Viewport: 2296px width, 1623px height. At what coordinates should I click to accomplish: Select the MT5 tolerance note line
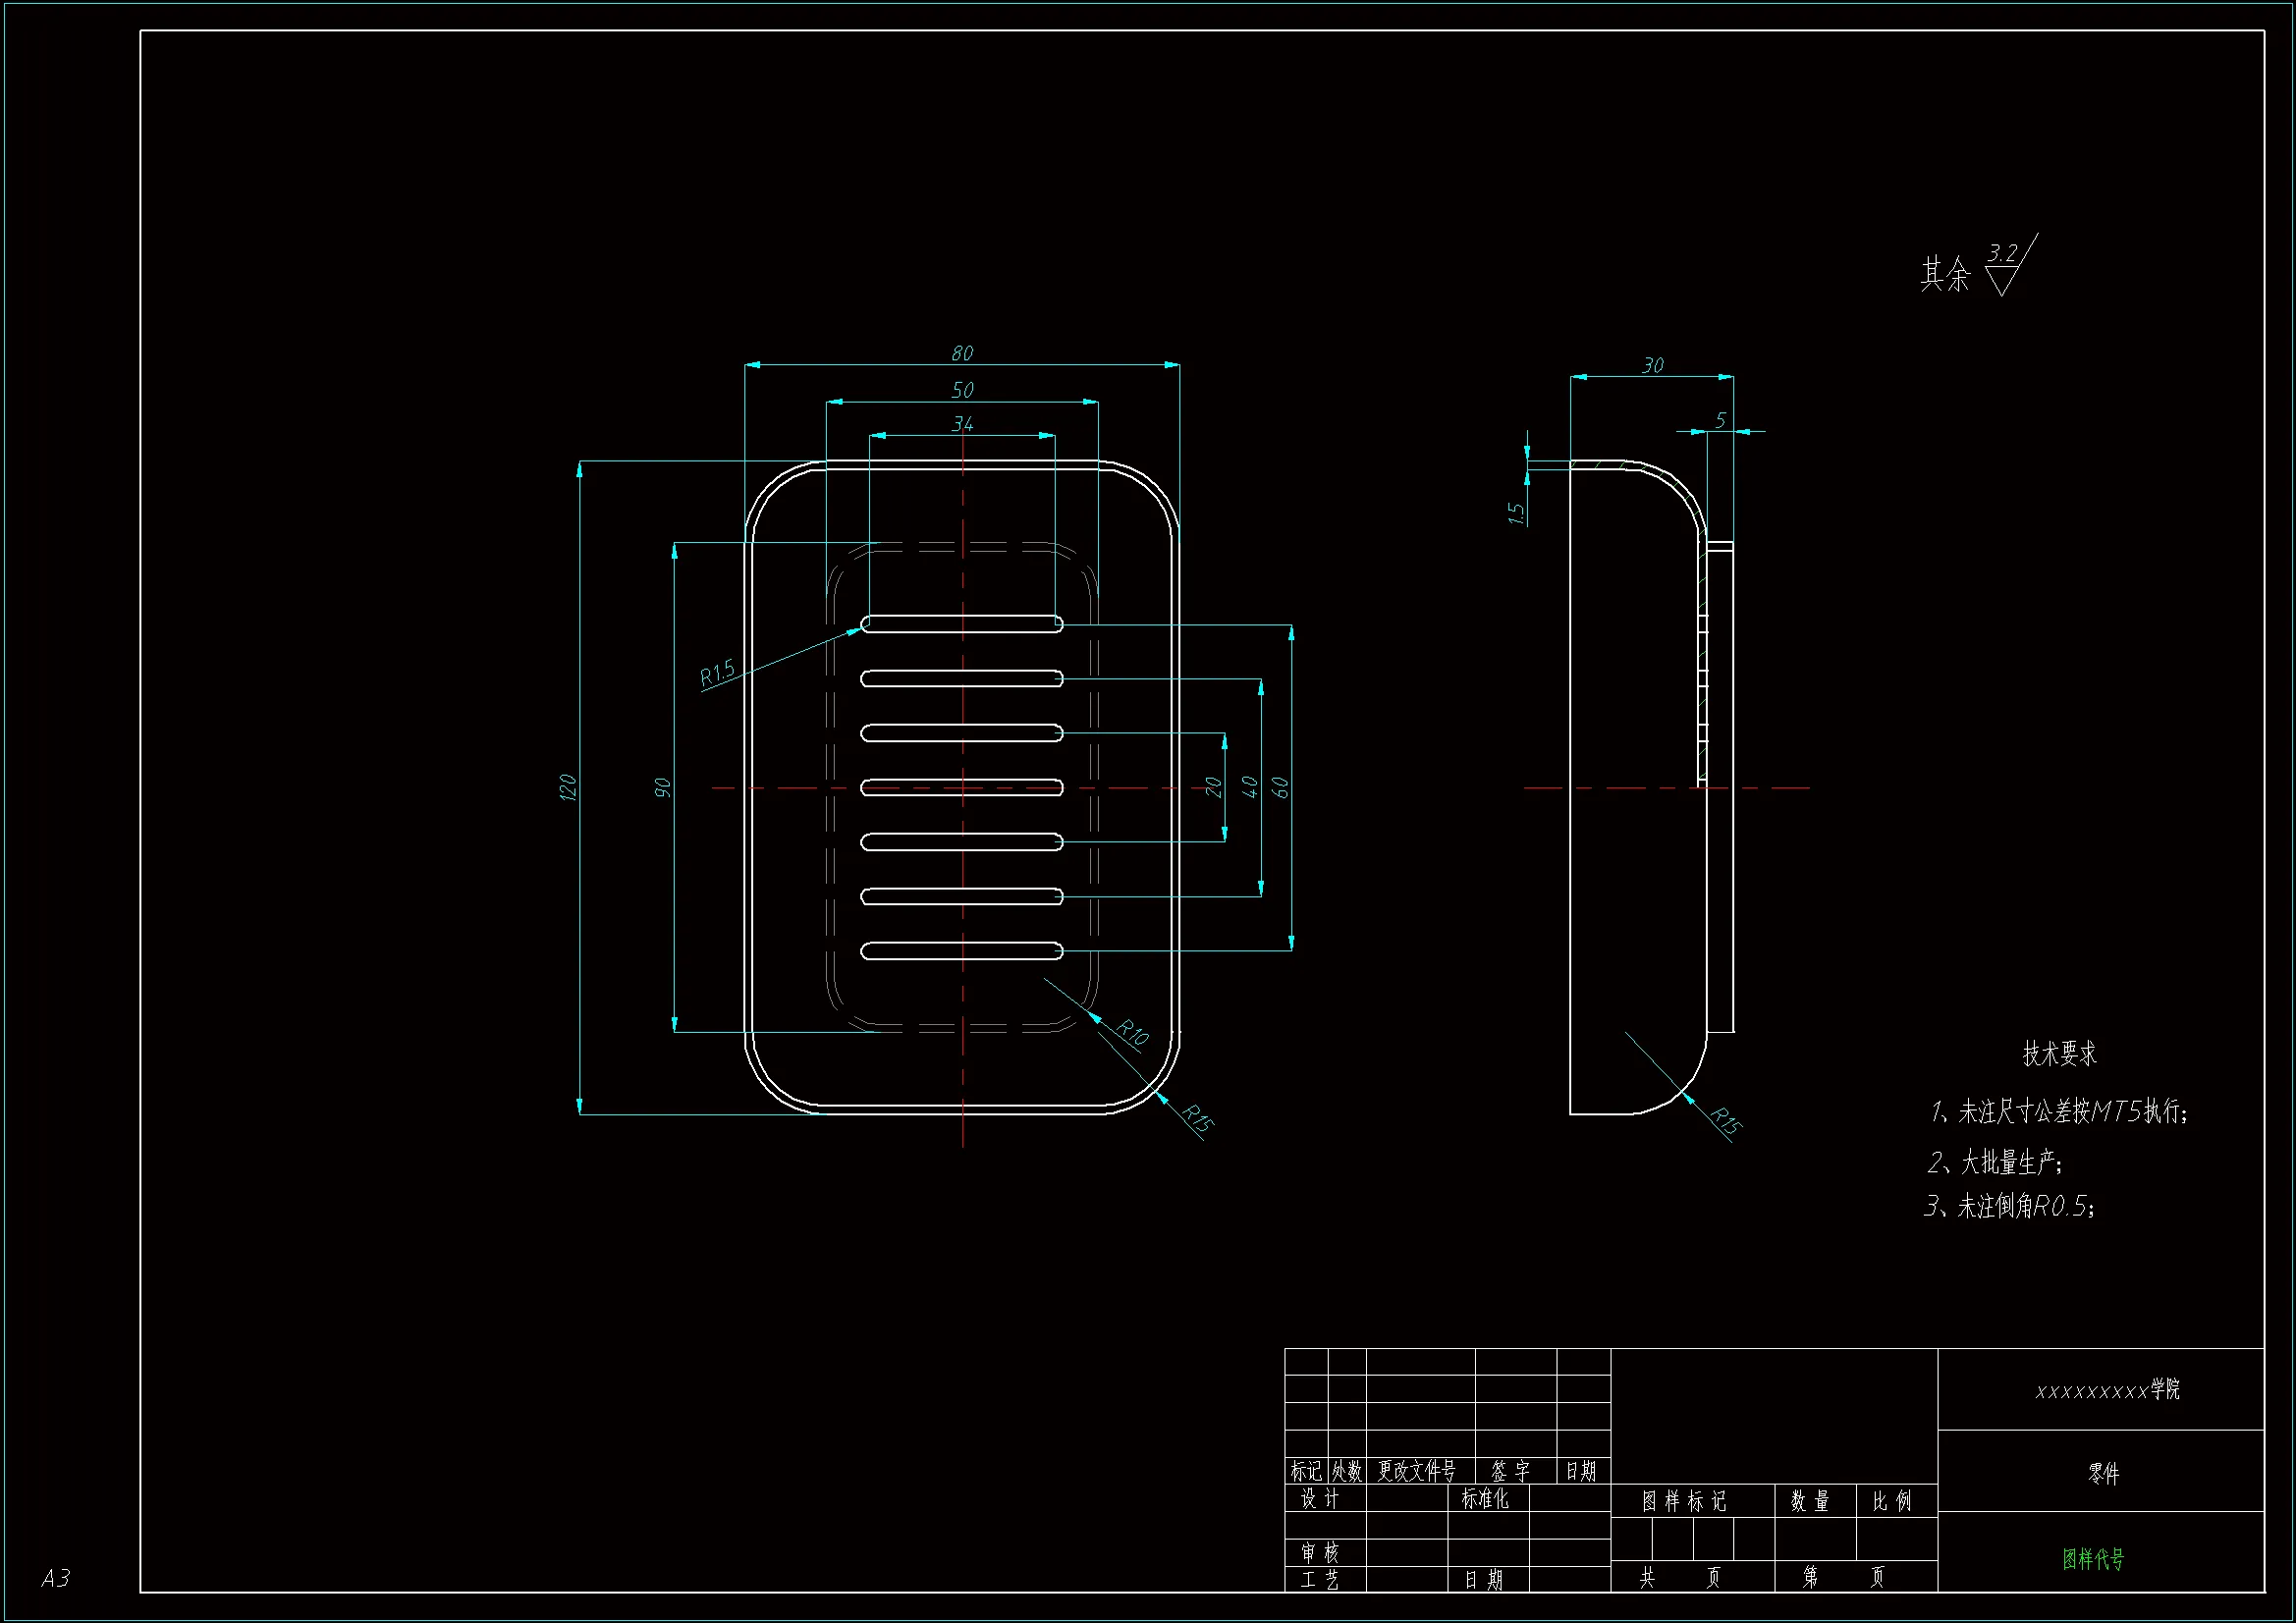point(2059,1111)
